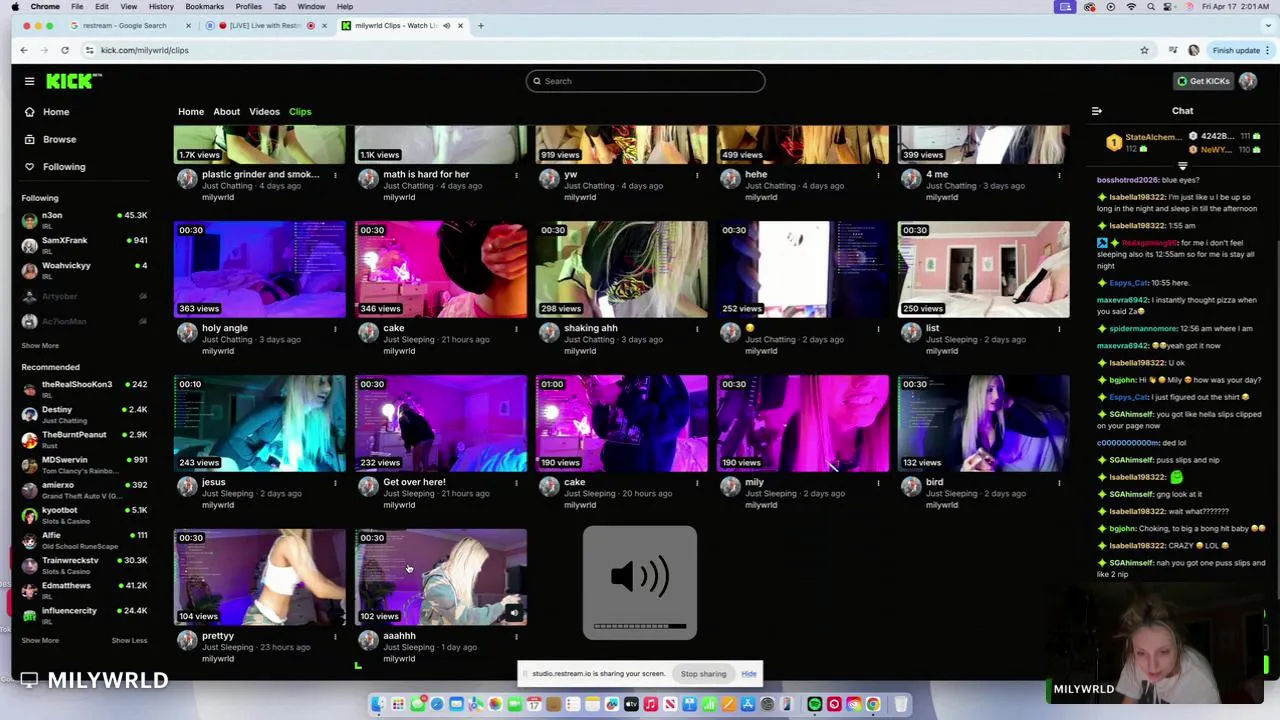Open Trainwreckstv recommended channel
Image resolution: width=1280 pixels, height=720 pixels.
pyautogui.click(x=84, y=565)
